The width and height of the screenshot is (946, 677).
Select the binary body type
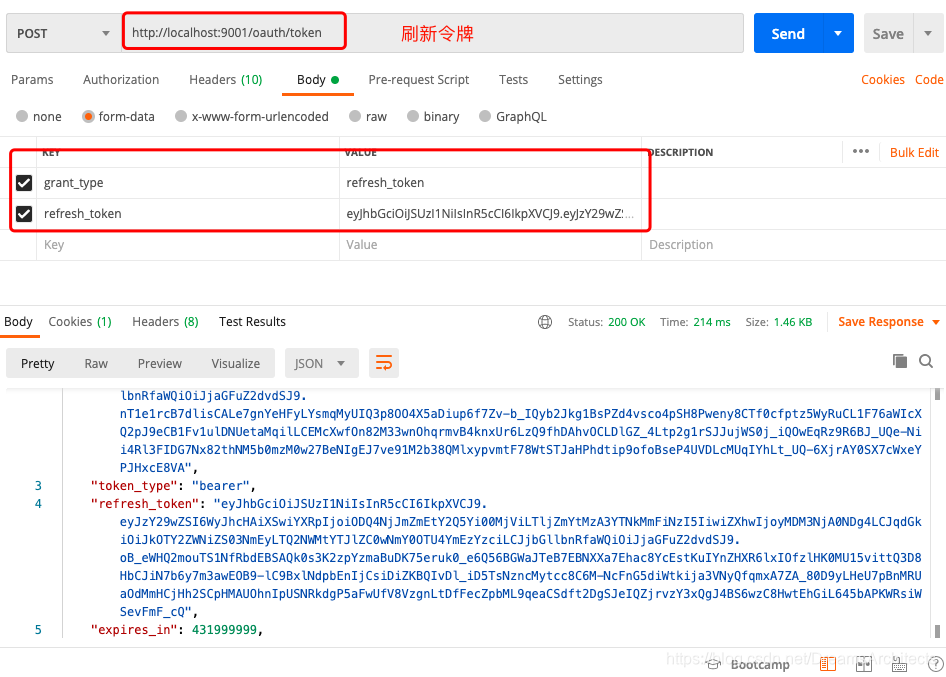pyautogui.click(x=413, y=116)
